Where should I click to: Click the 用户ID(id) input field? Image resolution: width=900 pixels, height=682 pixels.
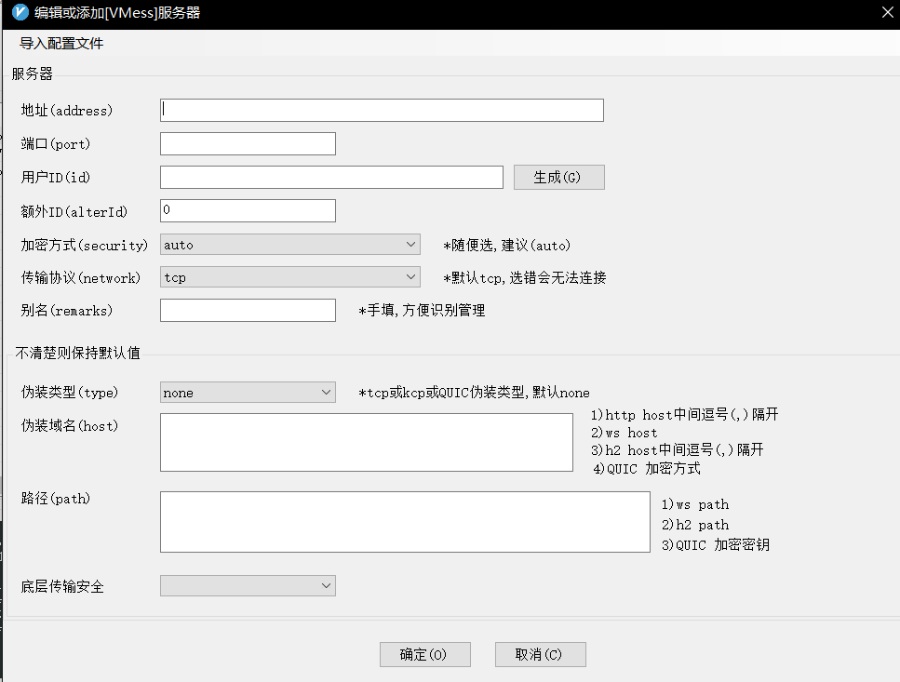point(330,176)
